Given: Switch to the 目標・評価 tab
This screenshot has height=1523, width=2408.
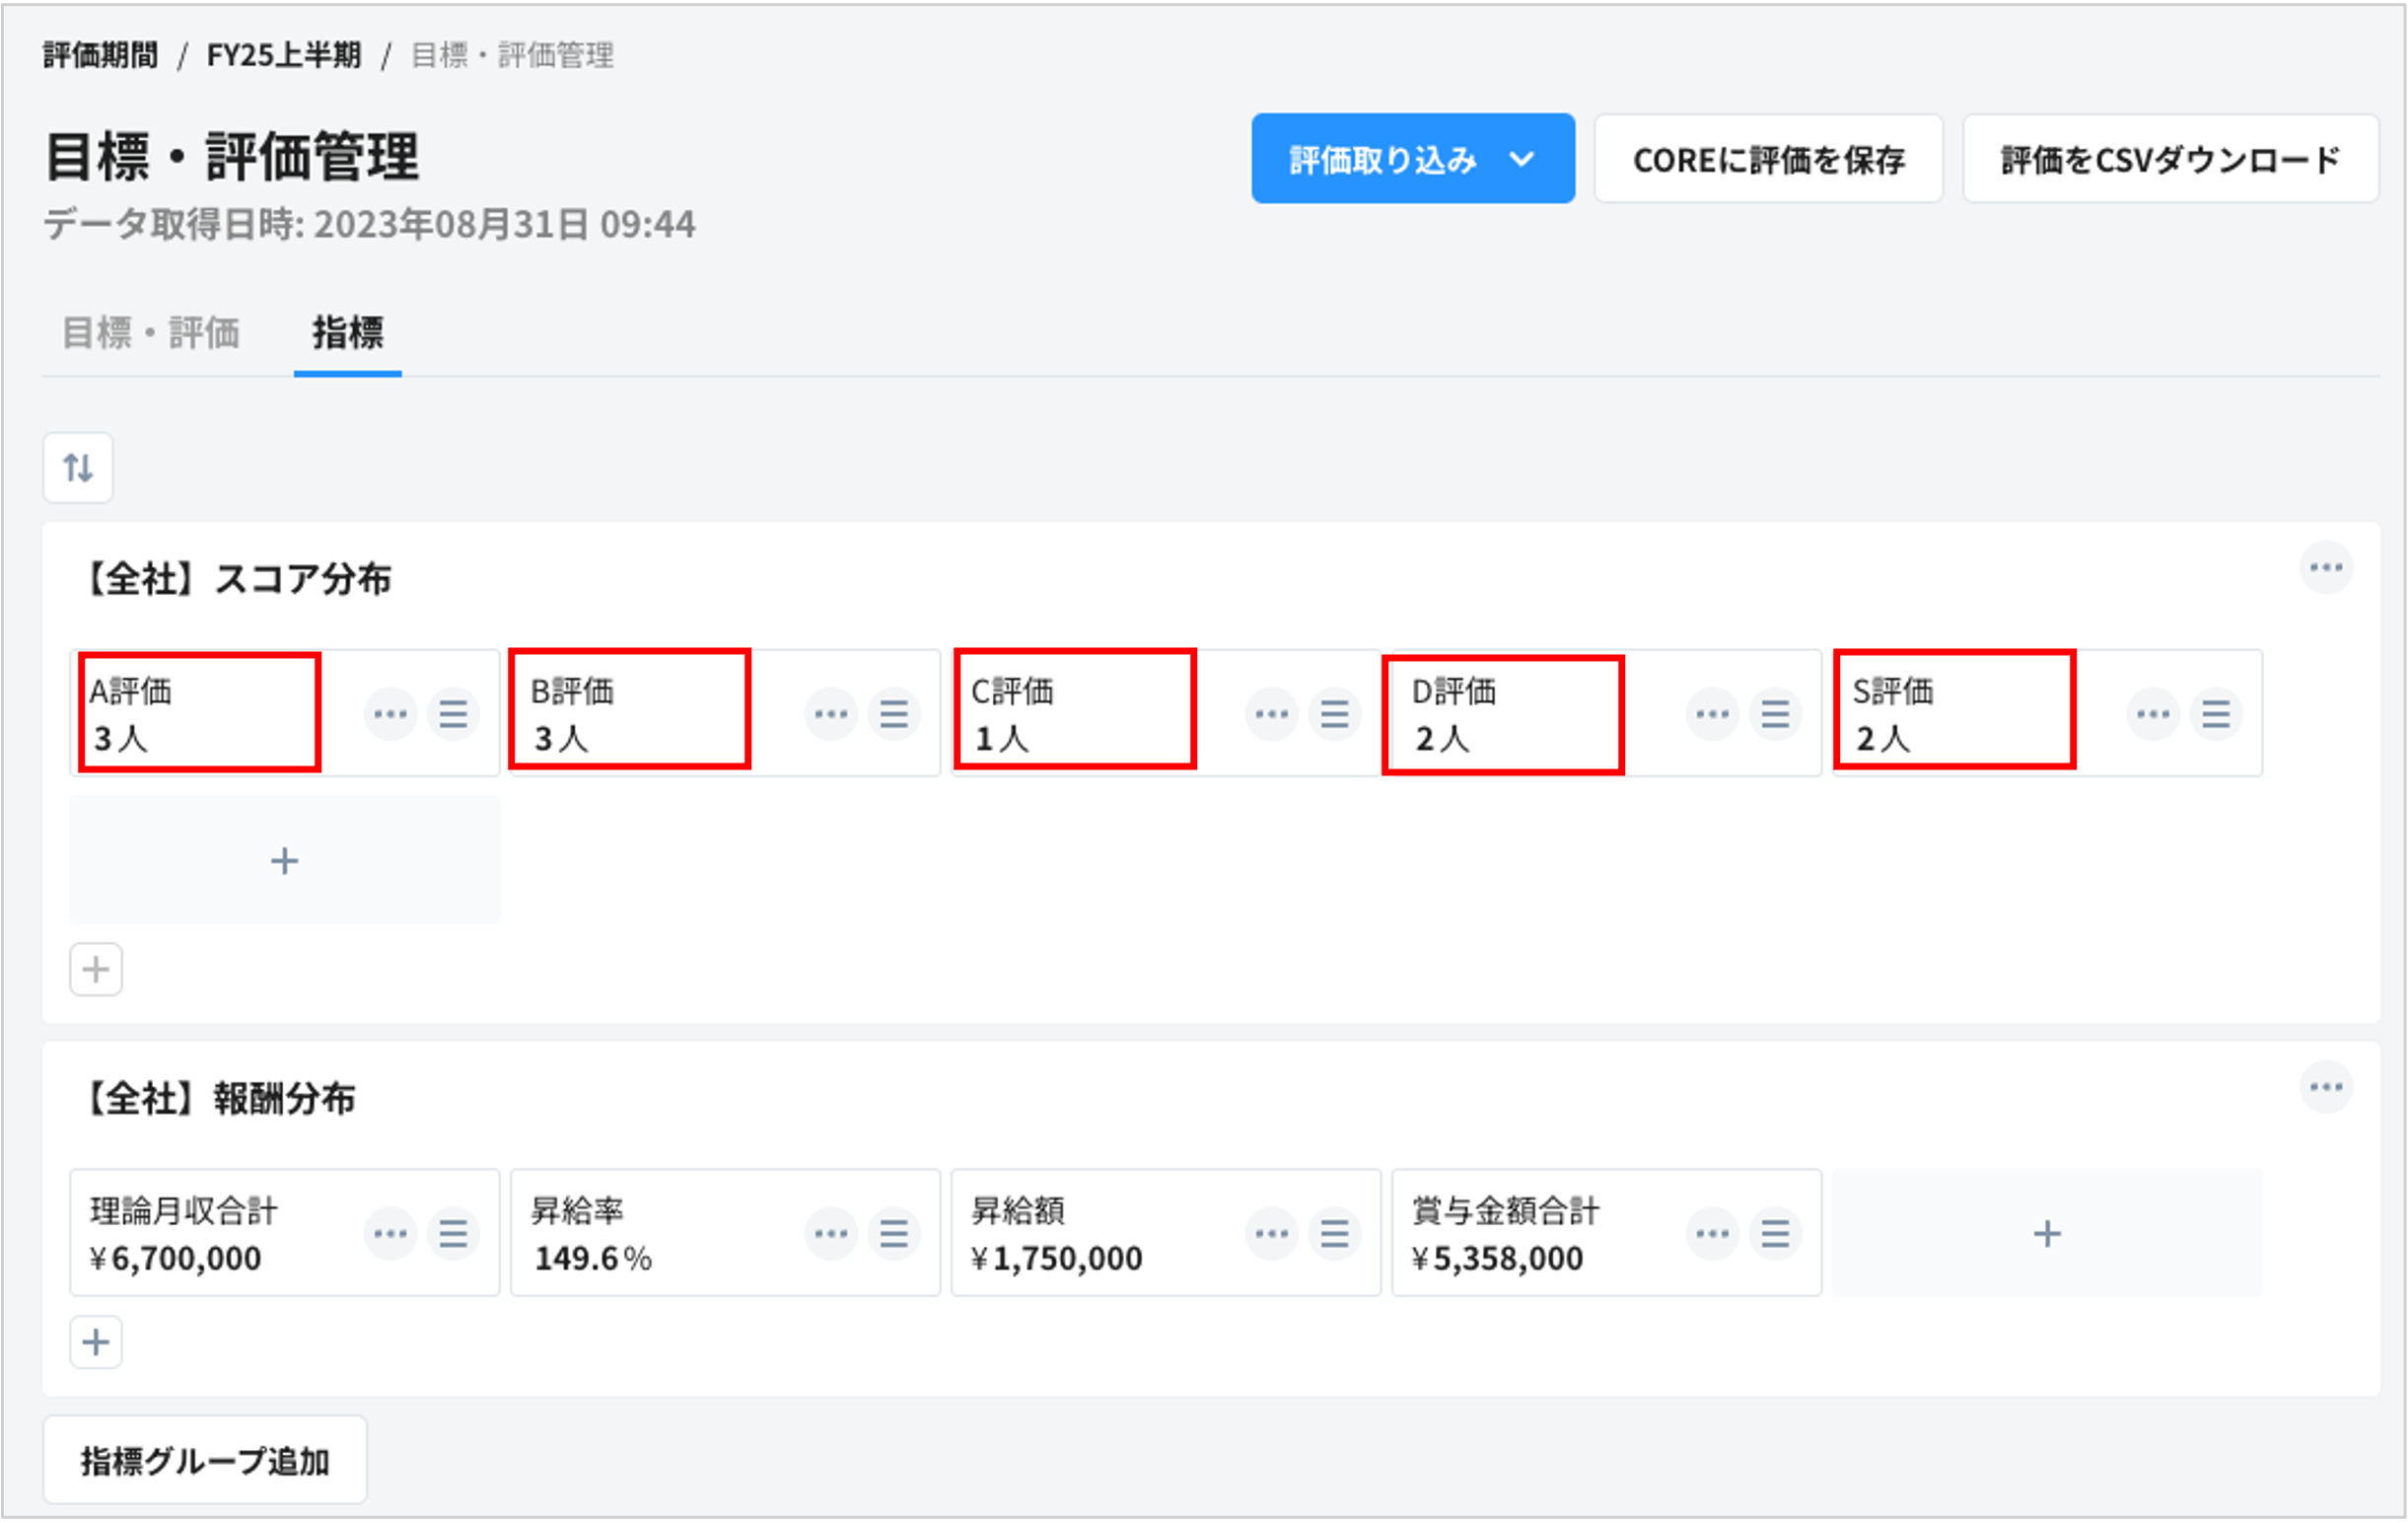Looking at the screenshot, I should (151, 333).
